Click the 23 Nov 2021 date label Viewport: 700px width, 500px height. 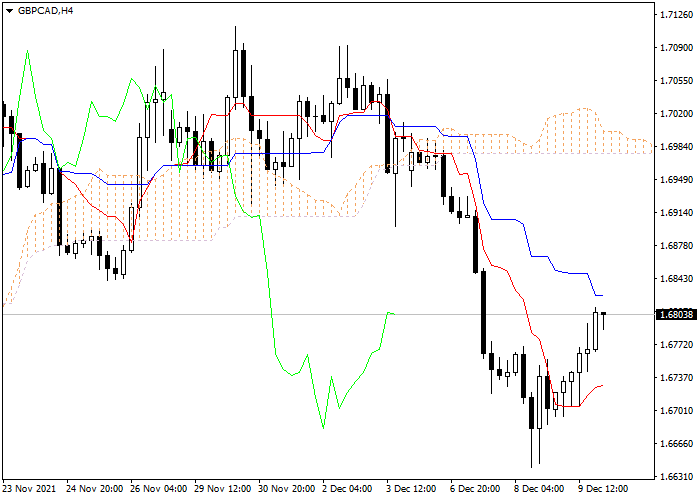29,489
